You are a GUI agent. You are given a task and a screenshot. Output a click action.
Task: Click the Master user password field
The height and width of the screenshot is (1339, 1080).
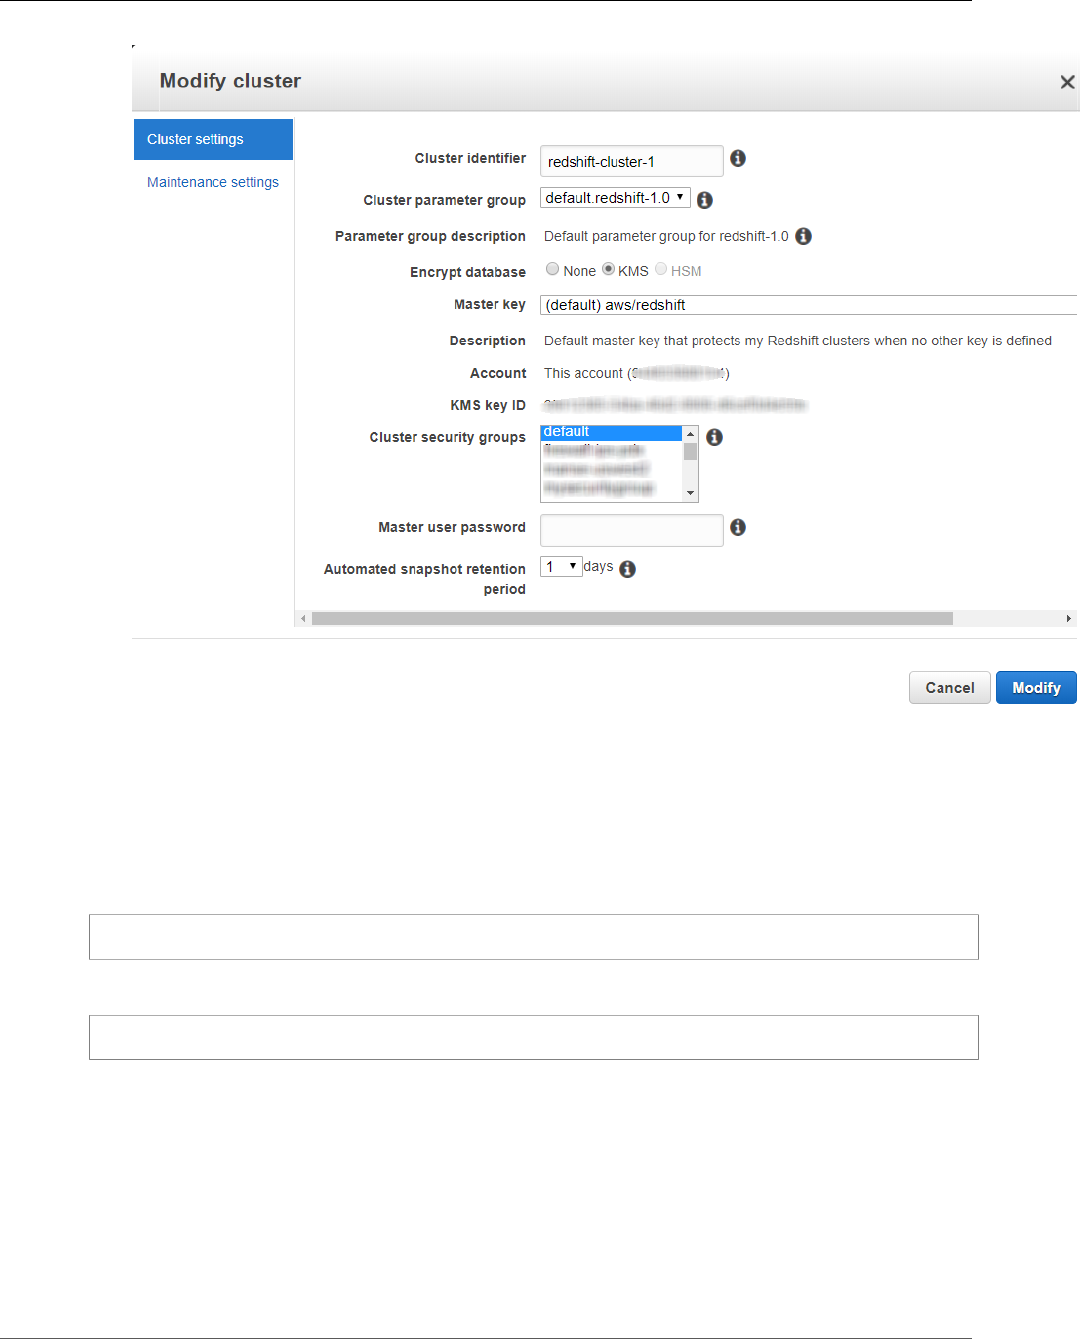pos(631,530)
